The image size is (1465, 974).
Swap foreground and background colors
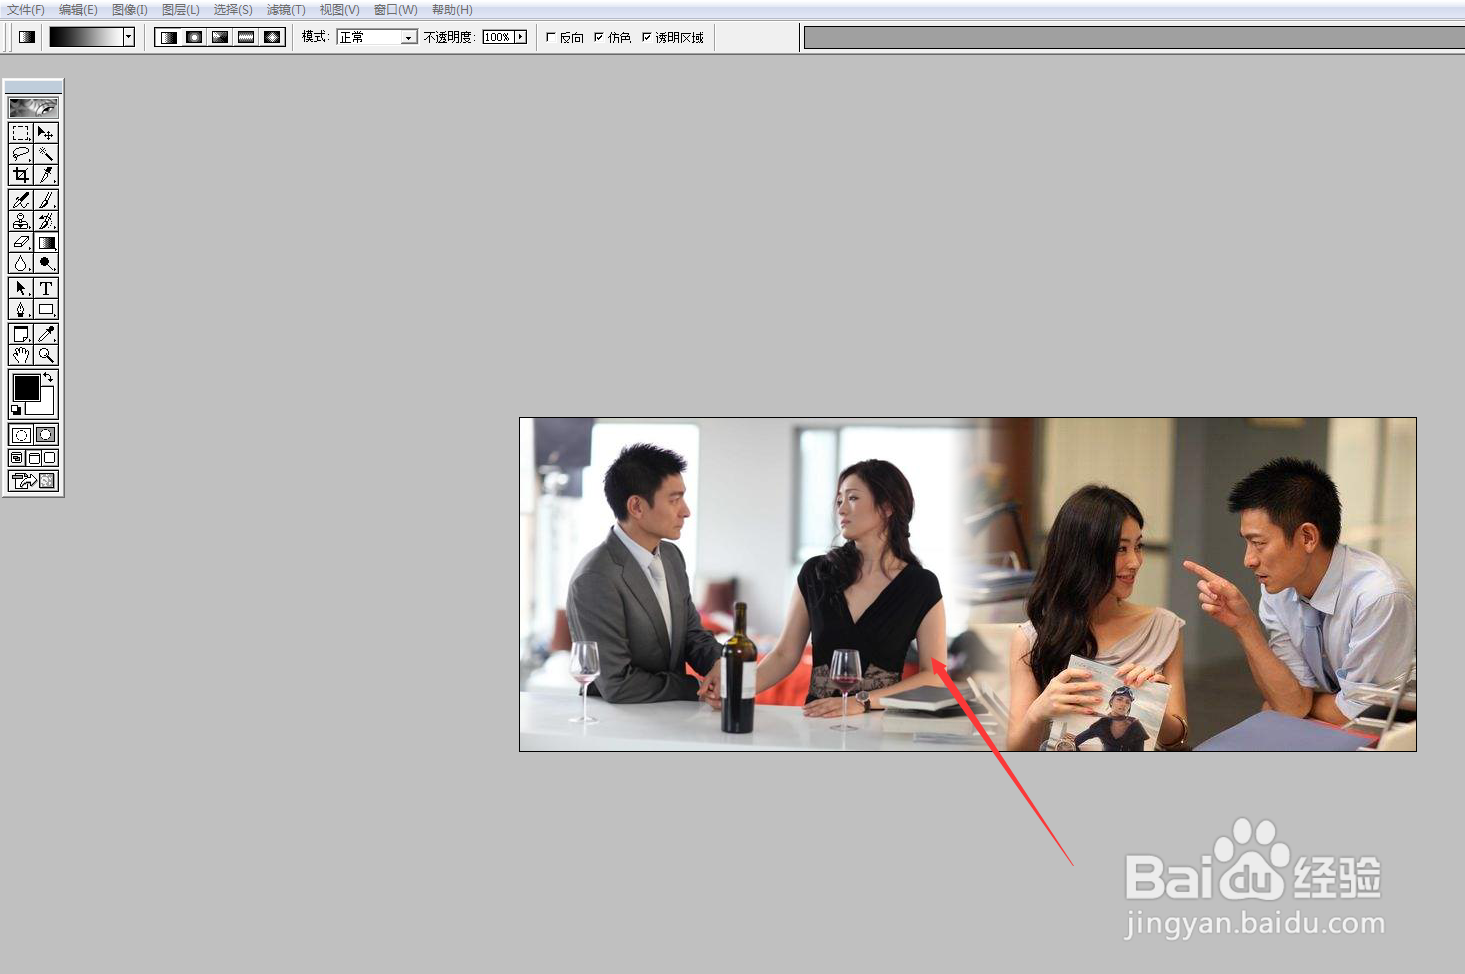tap(48, 377)
